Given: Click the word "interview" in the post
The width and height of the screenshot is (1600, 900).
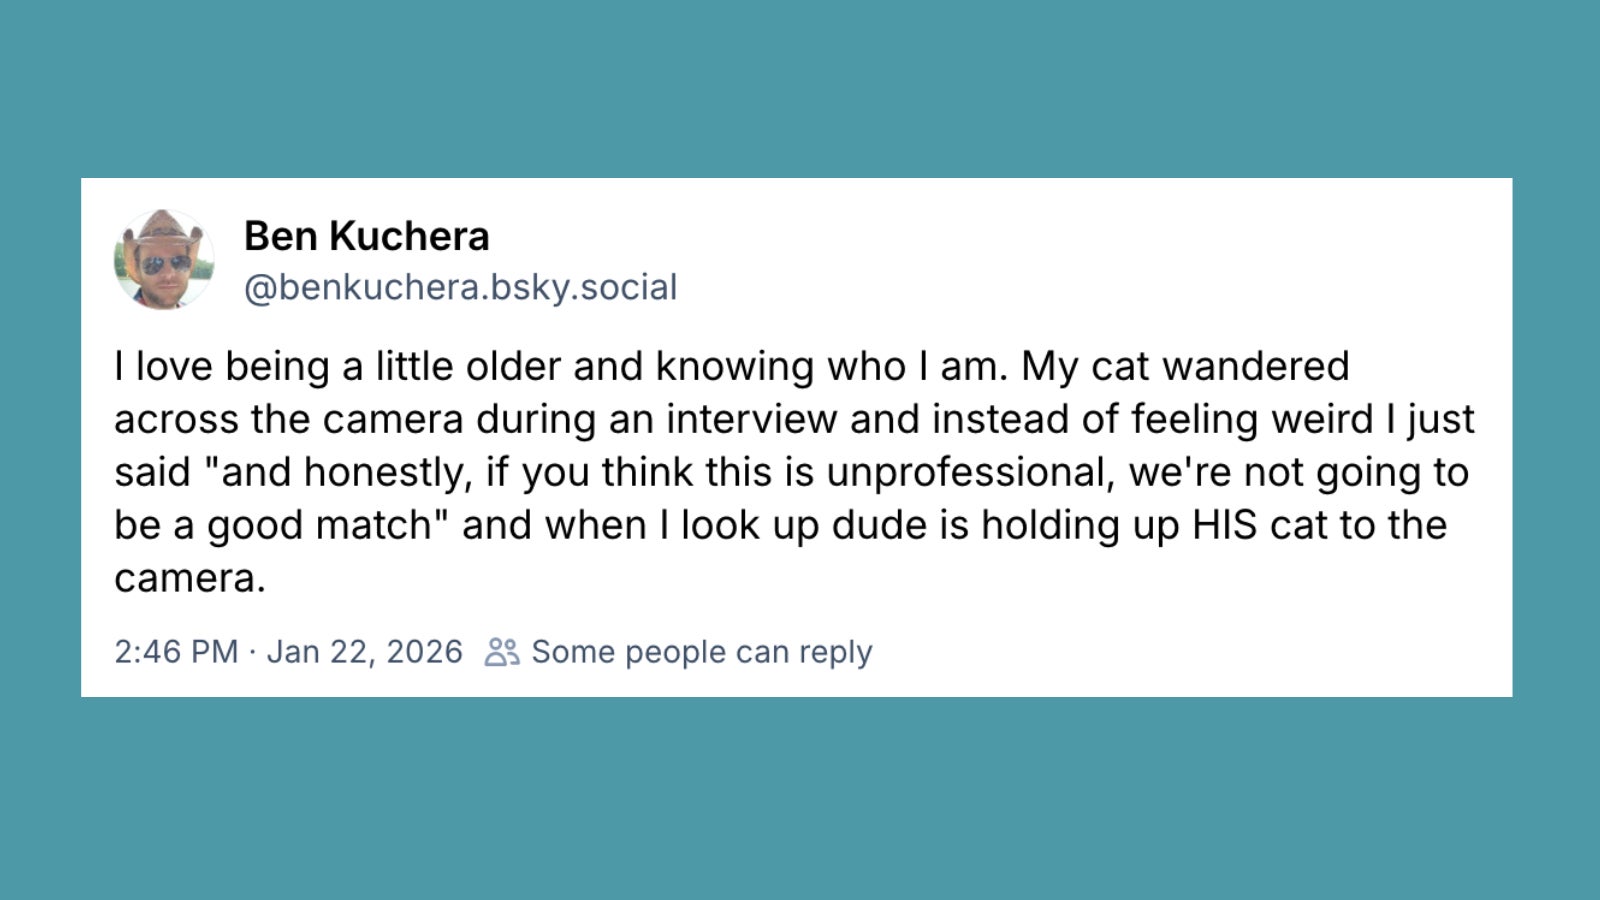Looking at the screenshot, I should click(x=751, y=419).
